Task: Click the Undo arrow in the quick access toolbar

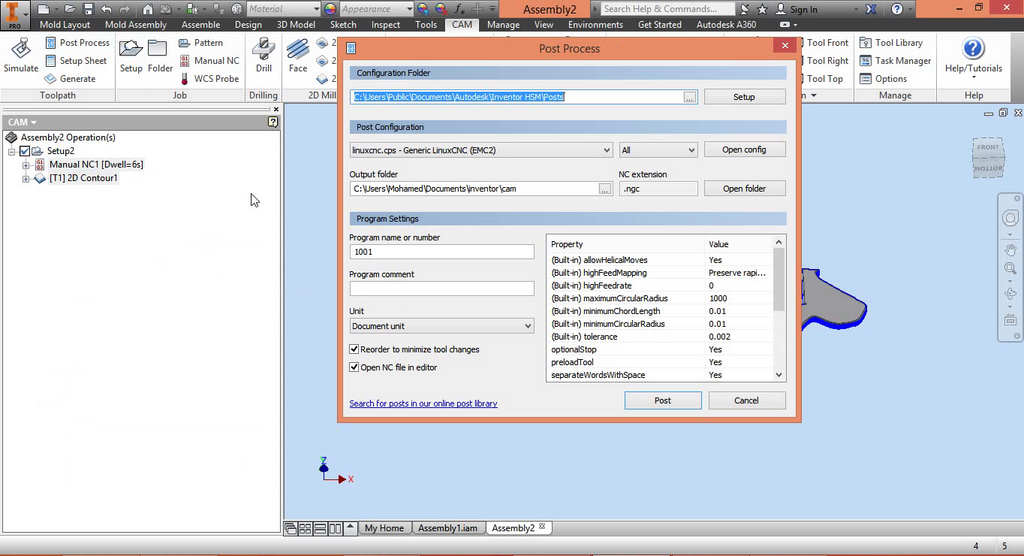Action: coord(106,9)
